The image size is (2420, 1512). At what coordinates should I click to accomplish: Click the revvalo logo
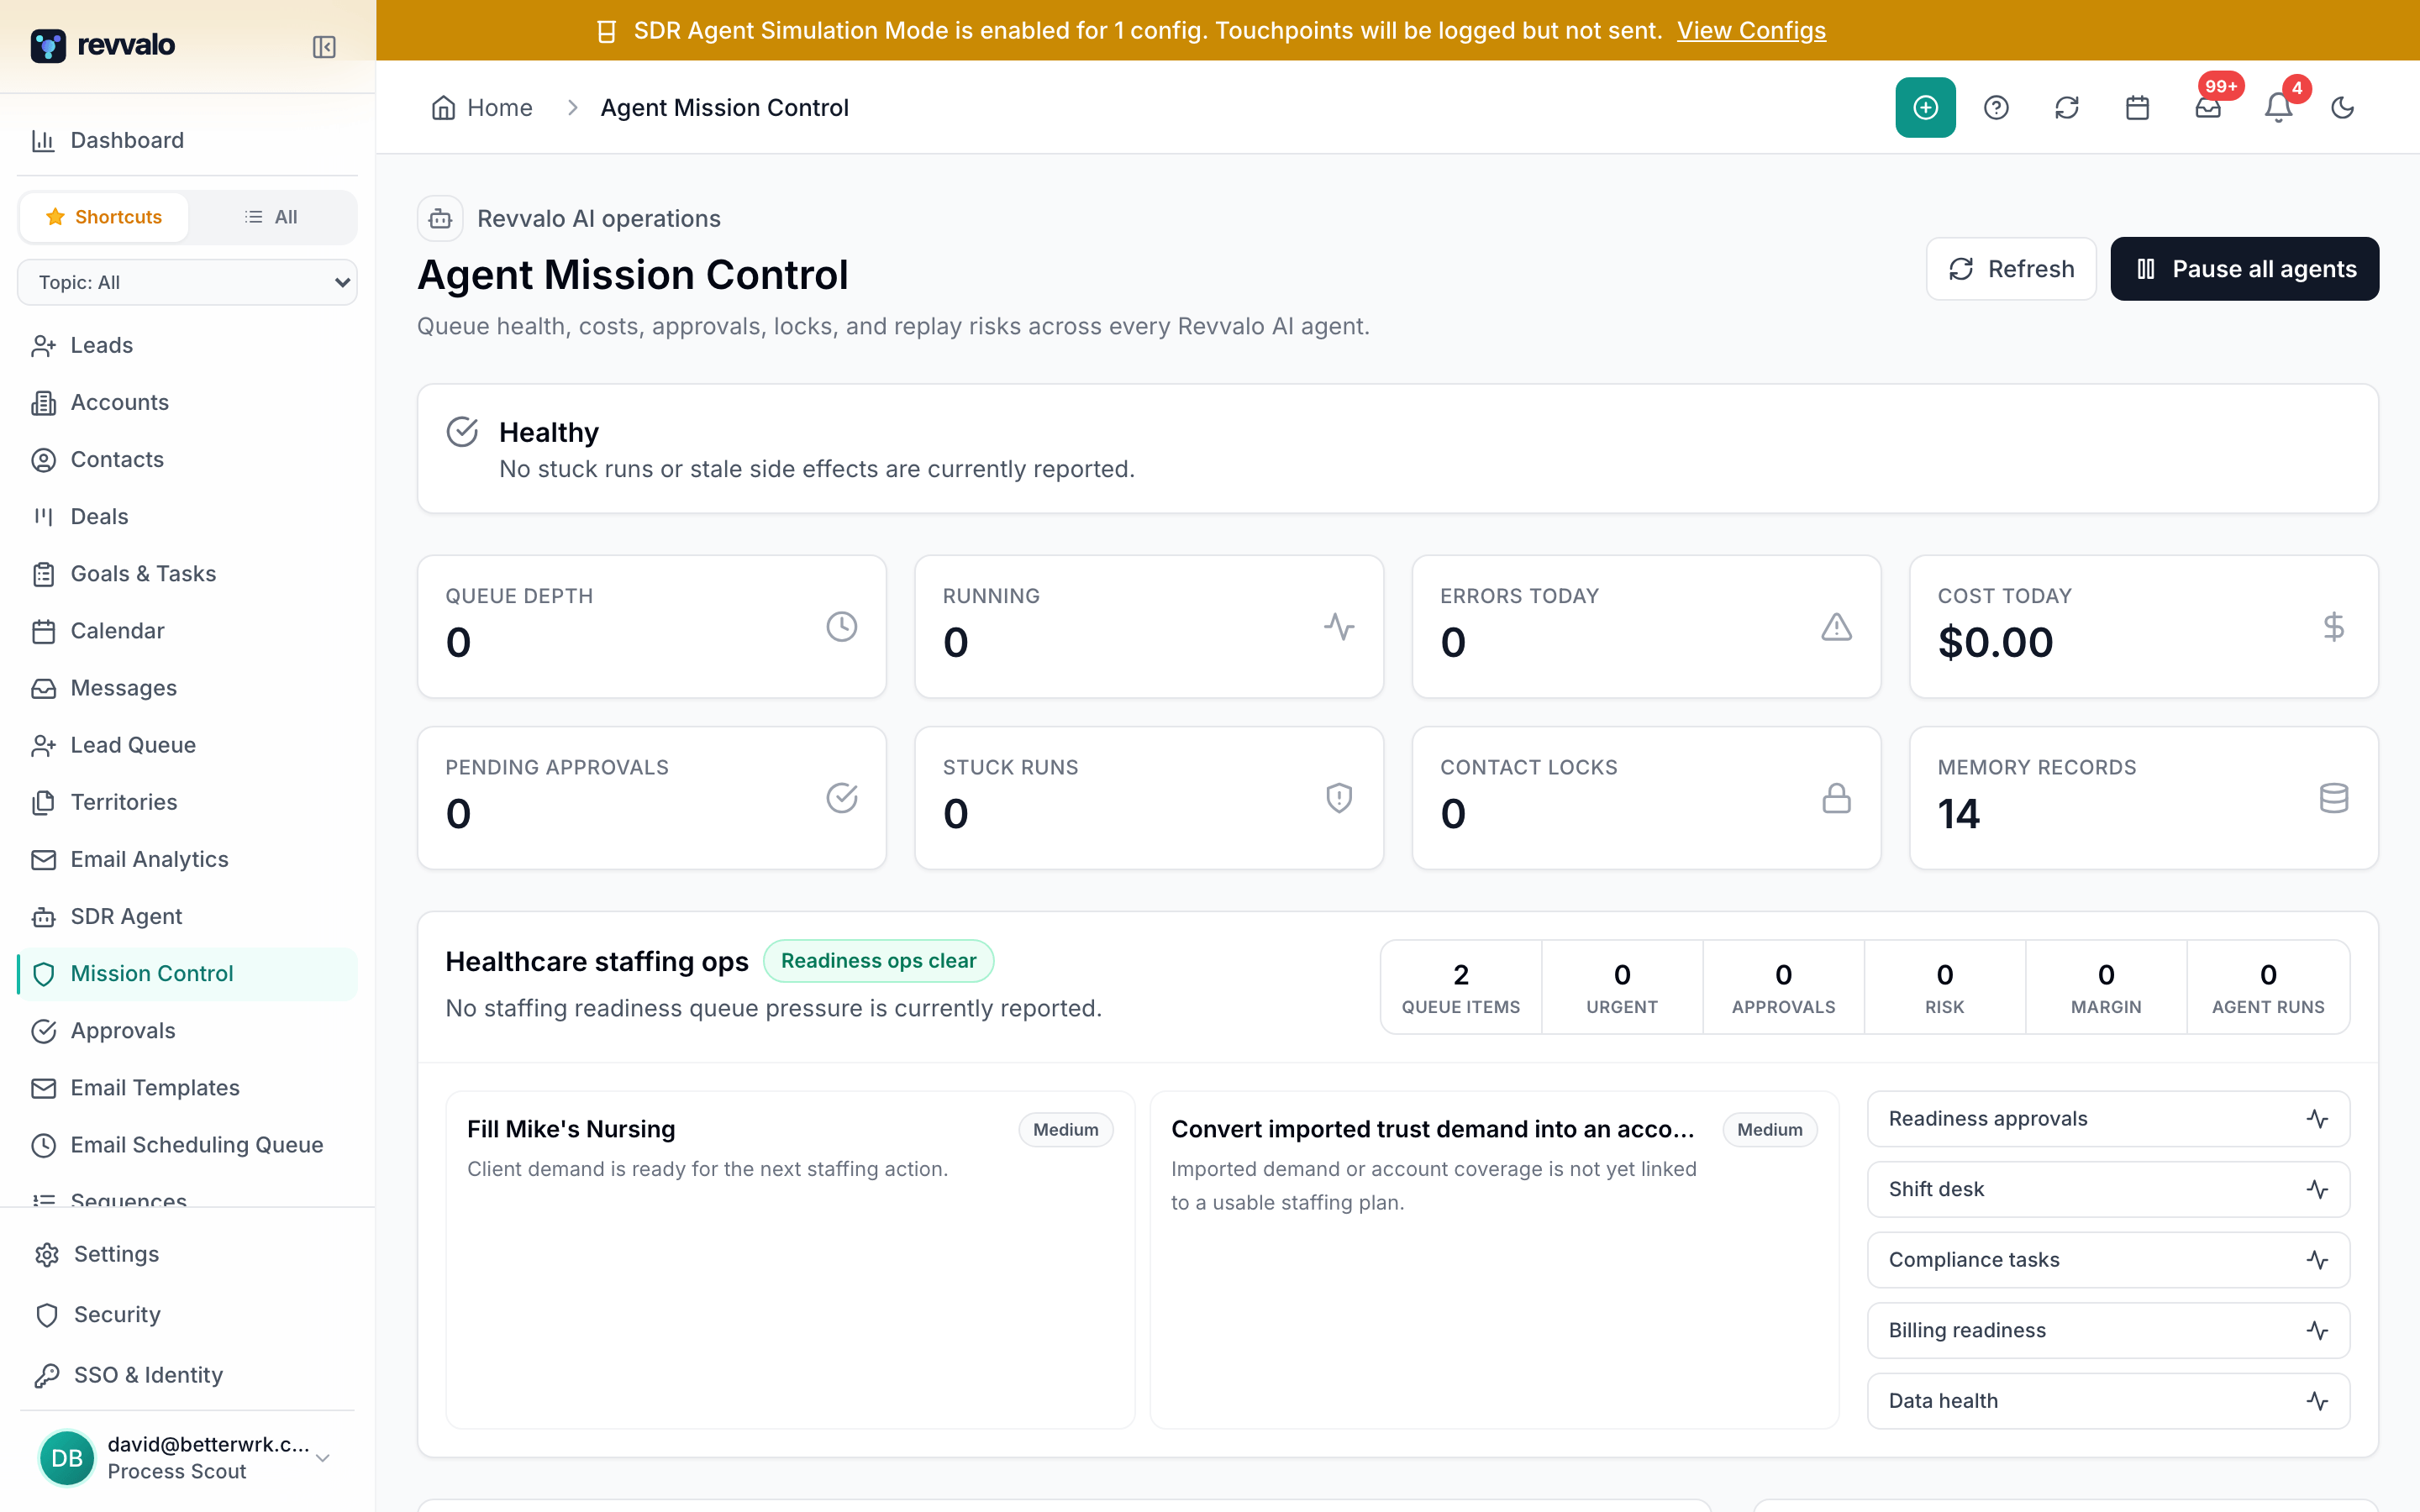click(103, 45)
